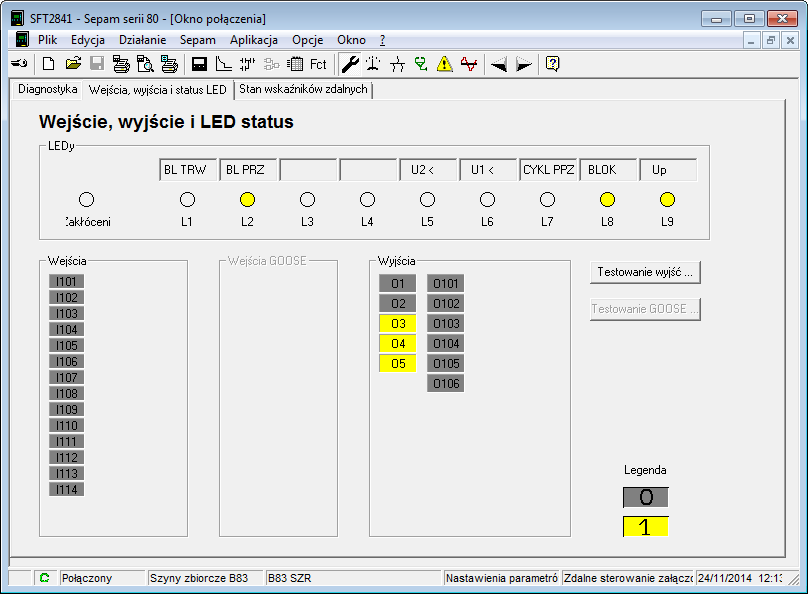Click the left arrow previous icon
This screenshot has width=808, height=594.
click(498, 64)
